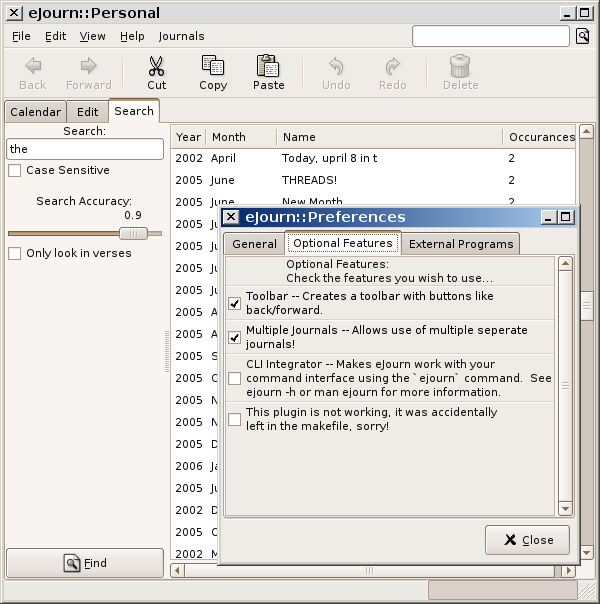Sort results by Month column header
Screen dimensions: 600x604
241,137
